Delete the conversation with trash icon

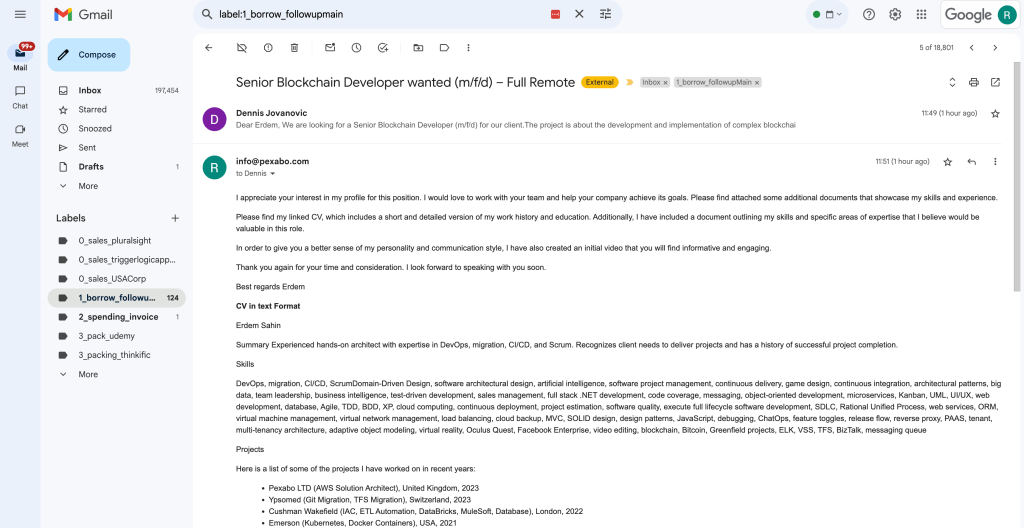295,48
